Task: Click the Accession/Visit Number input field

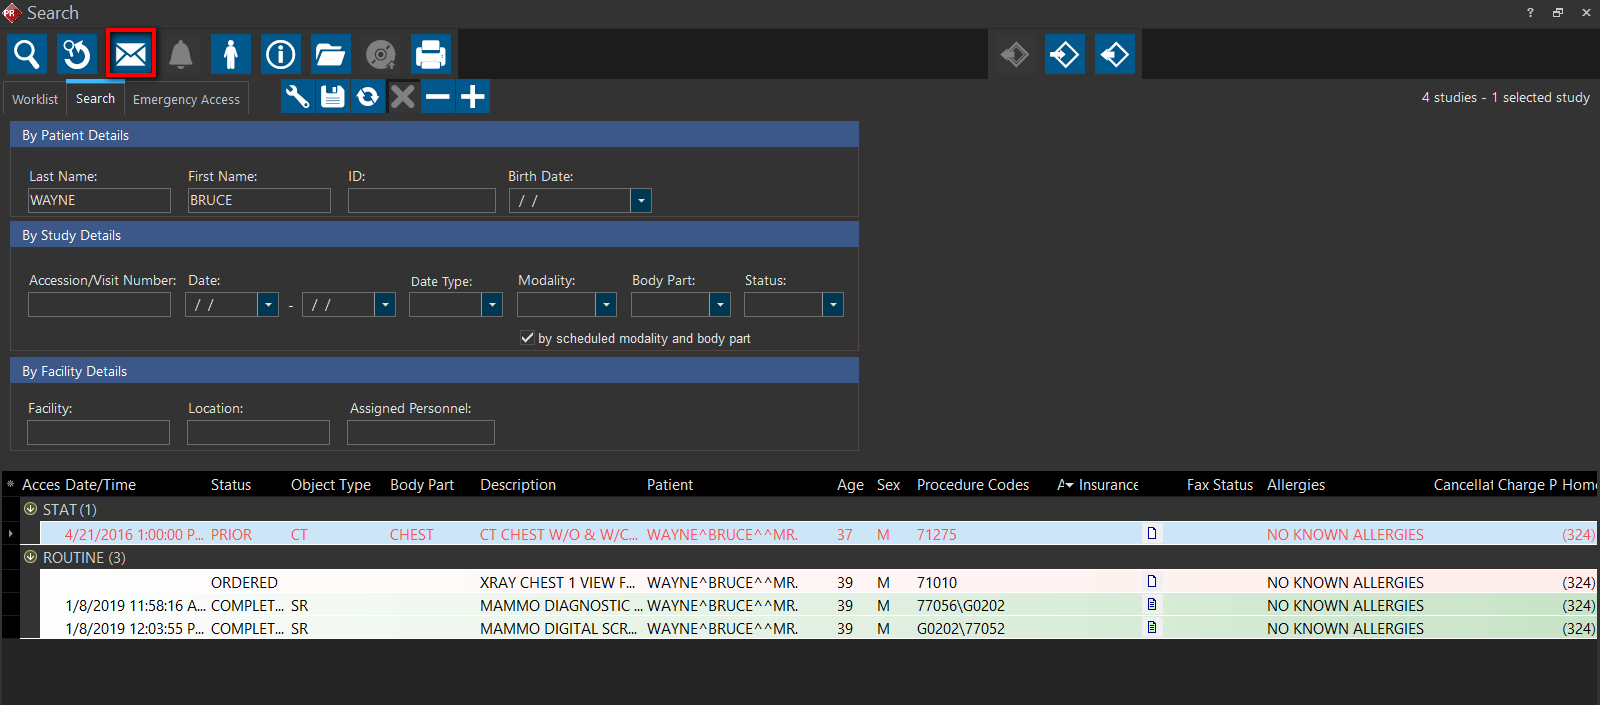Action: (x=99, y=305)
